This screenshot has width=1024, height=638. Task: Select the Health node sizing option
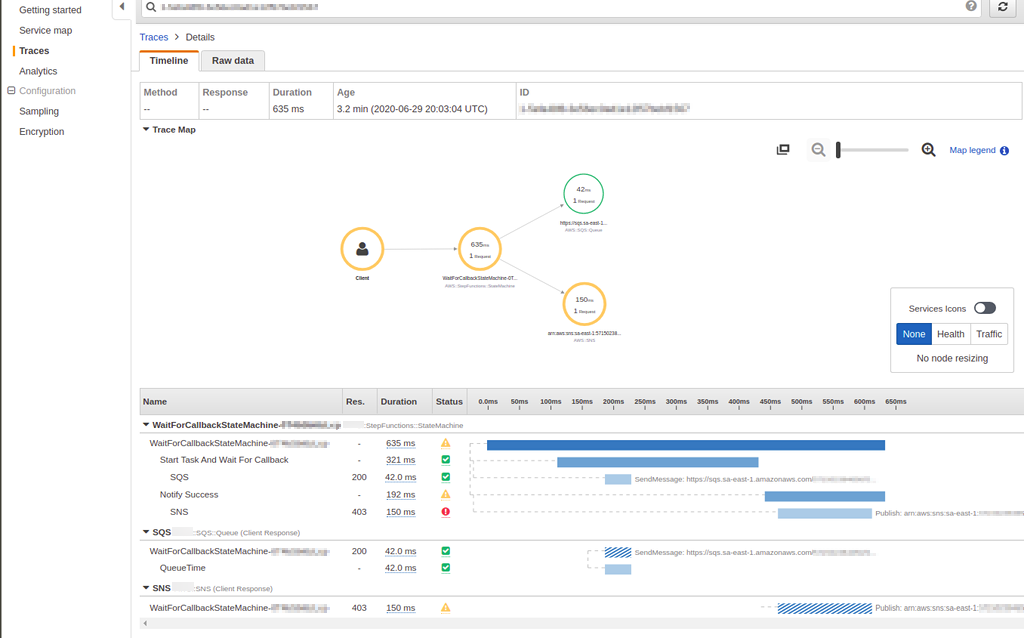coord(950,334)
